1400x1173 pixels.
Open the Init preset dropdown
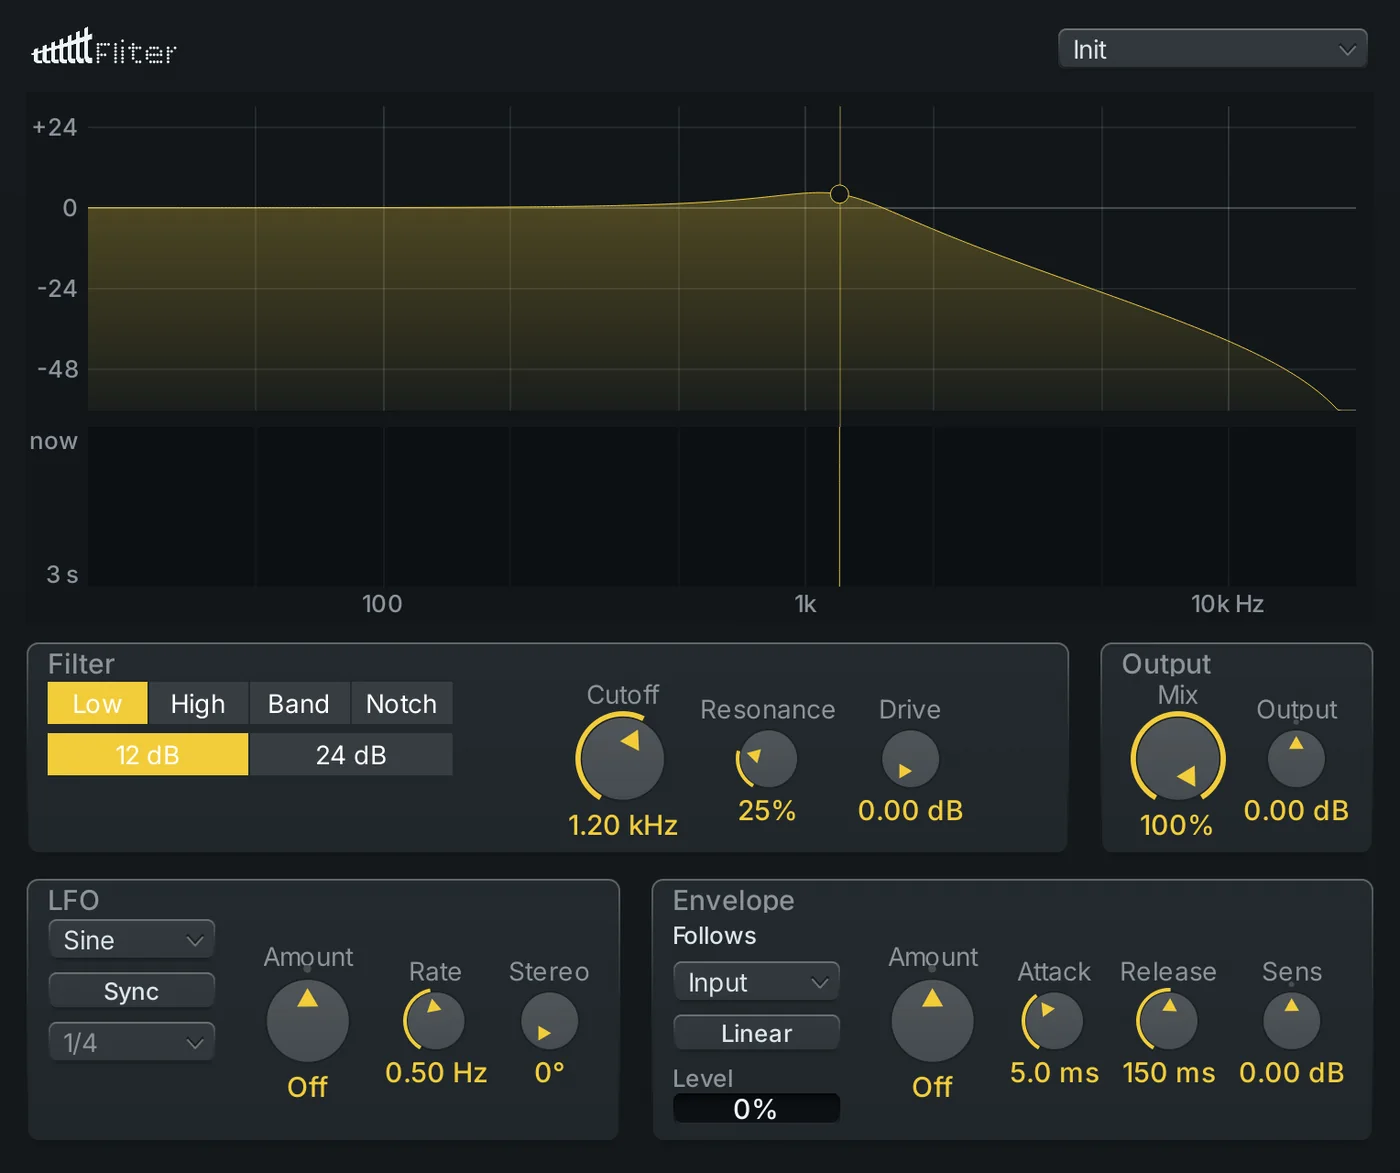tap(1212, 49)
